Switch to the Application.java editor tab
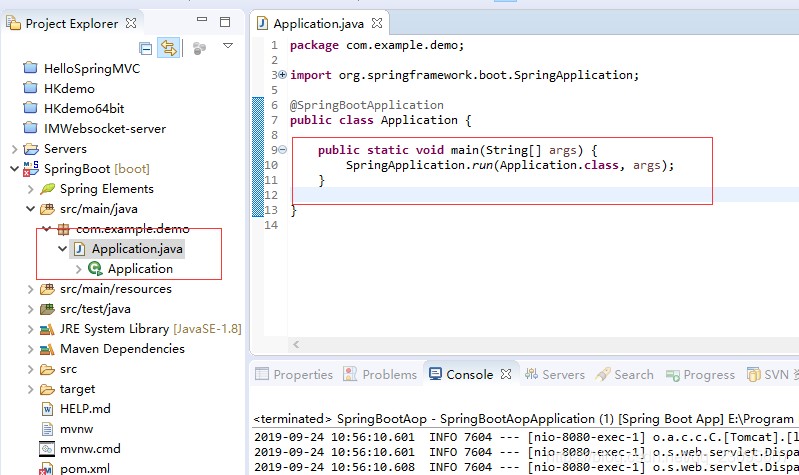The image size is (799, 475). pyautogui.click(x=318, y=23)
